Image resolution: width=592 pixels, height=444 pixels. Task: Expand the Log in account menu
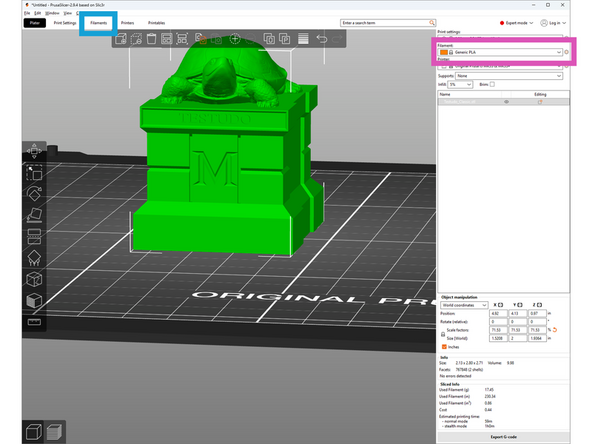point(553,23)
